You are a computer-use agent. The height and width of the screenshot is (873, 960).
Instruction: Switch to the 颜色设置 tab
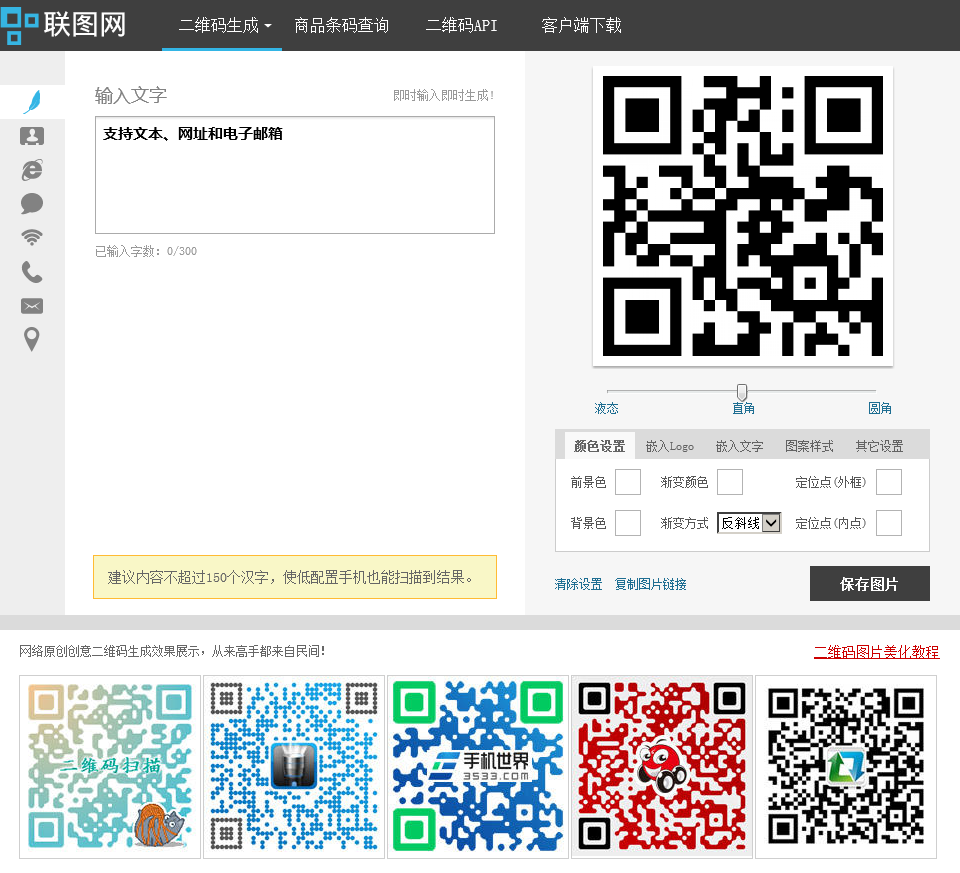(x=599, y=446)
